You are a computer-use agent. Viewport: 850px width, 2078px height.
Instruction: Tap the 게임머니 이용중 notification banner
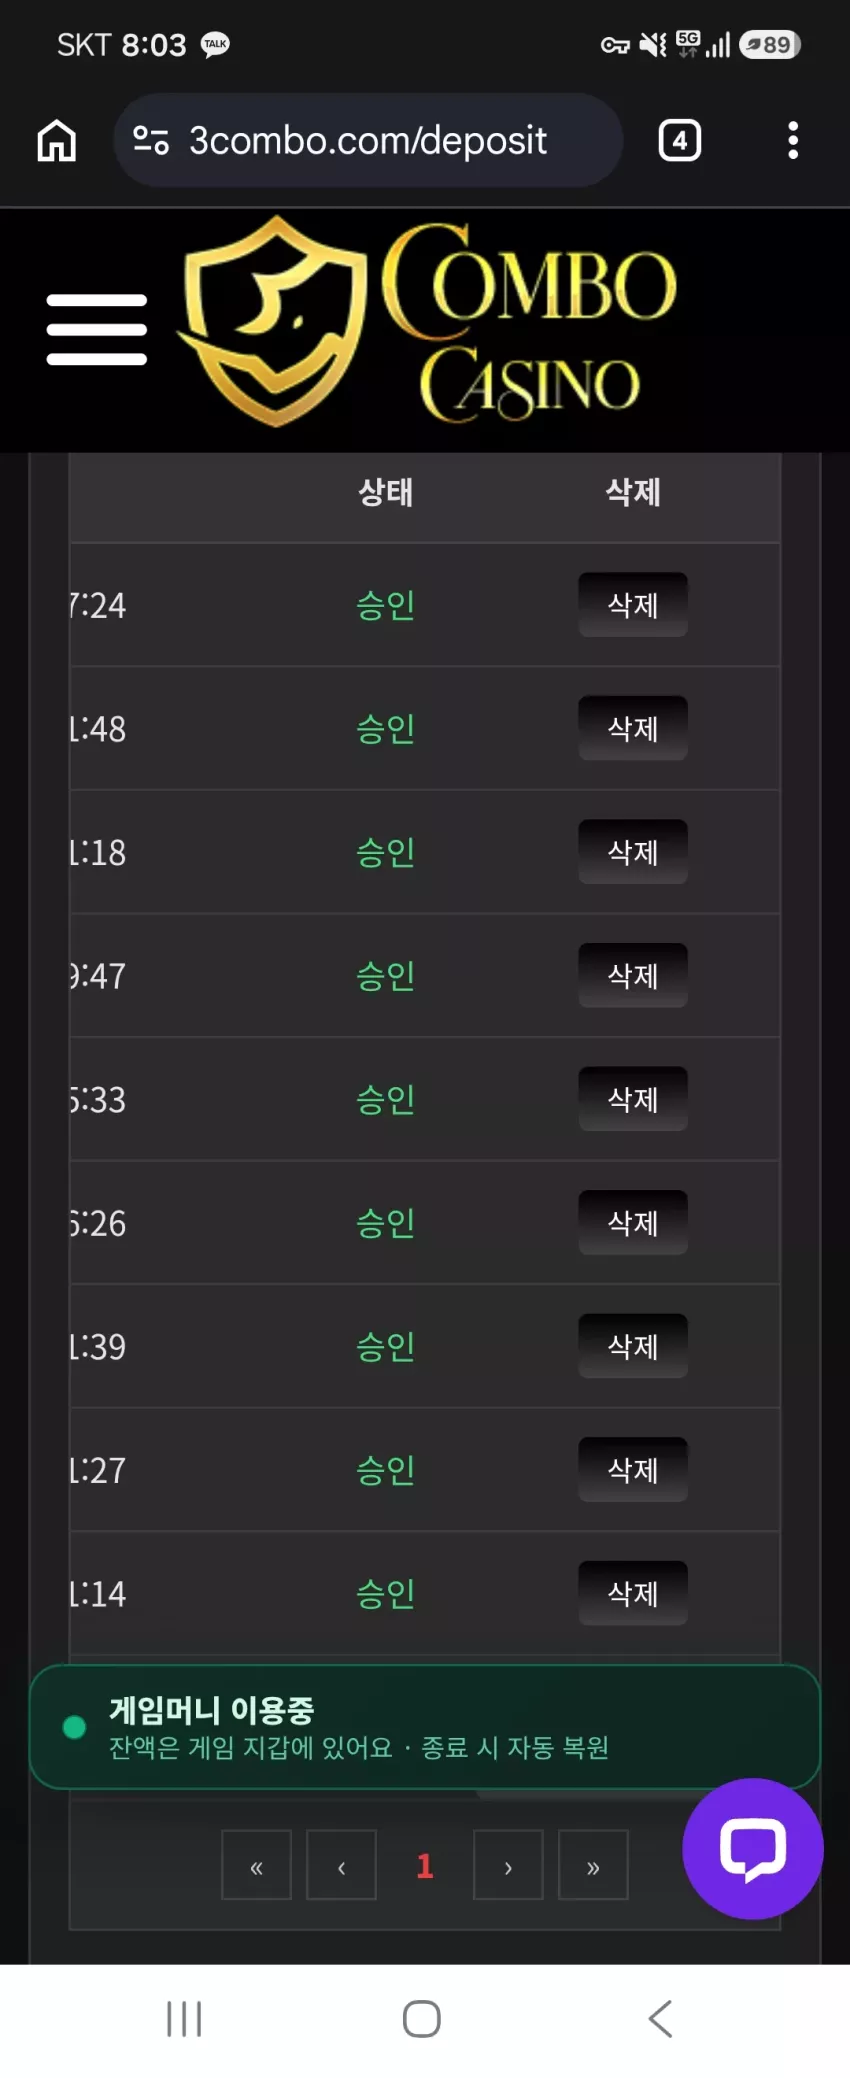pyautogui.click(x=425, y=1727)
